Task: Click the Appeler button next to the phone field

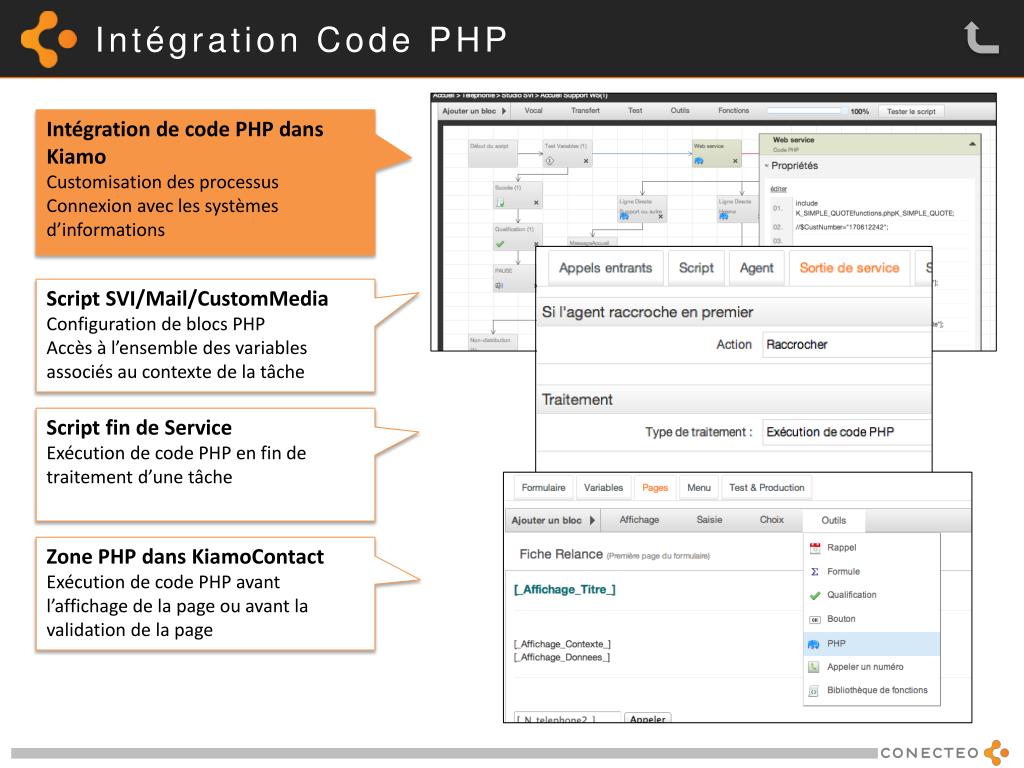Action: pos(647,718)
